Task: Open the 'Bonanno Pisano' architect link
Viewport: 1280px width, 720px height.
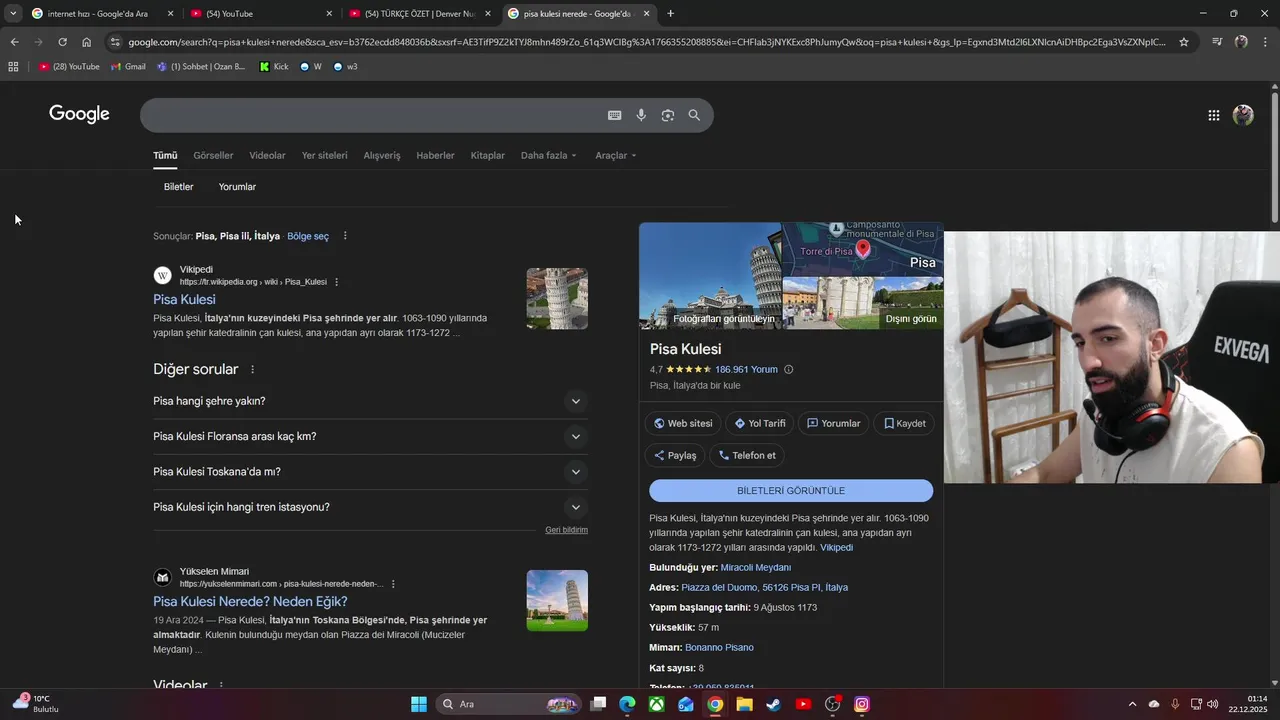Action: [x=719, y=647]
